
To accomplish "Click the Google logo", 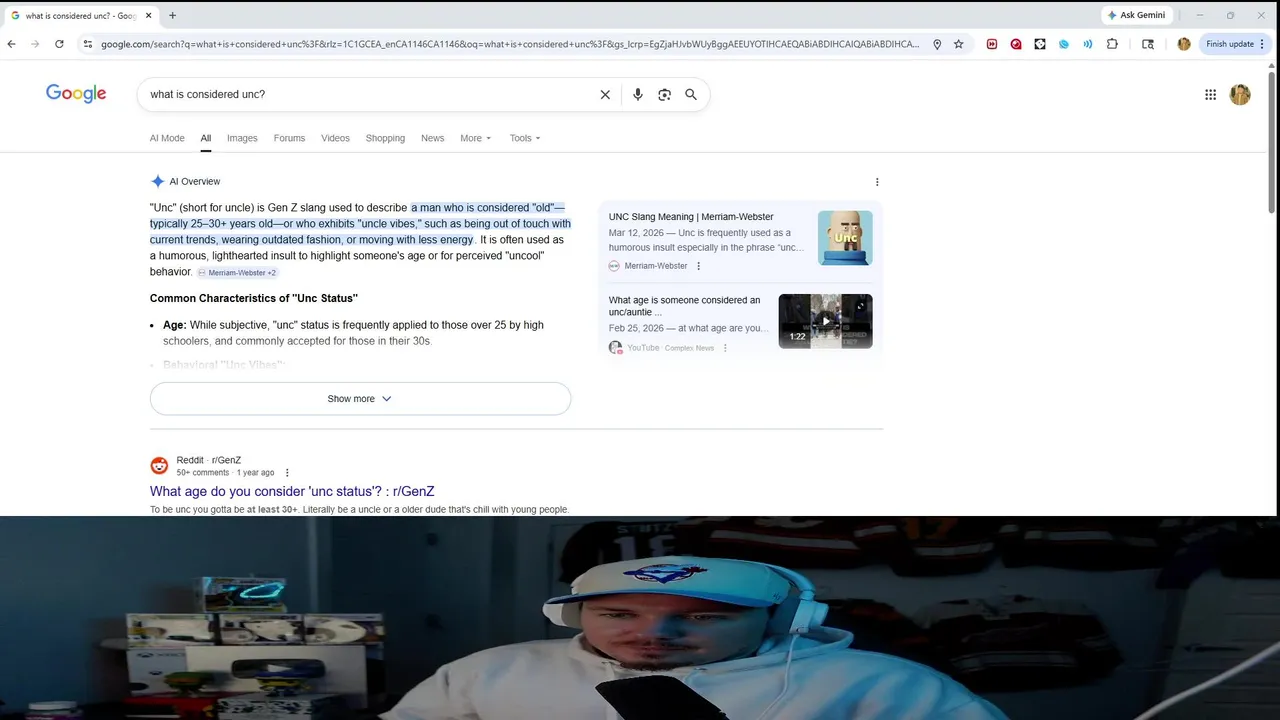I will point(76,94).
